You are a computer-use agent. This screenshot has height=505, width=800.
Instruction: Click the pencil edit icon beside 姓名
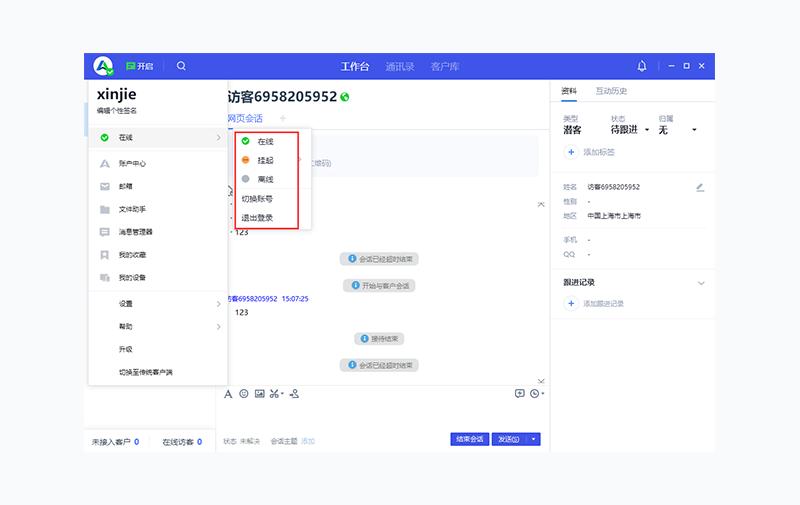tap(700, 188)
